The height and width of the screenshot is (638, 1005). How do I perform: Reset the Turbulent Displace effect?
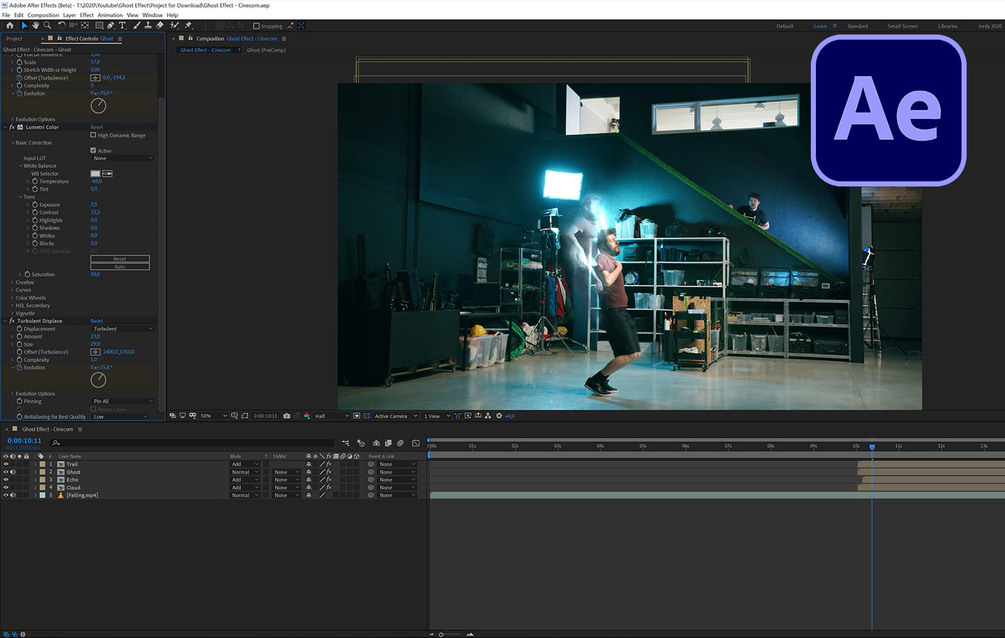[97, 321]
